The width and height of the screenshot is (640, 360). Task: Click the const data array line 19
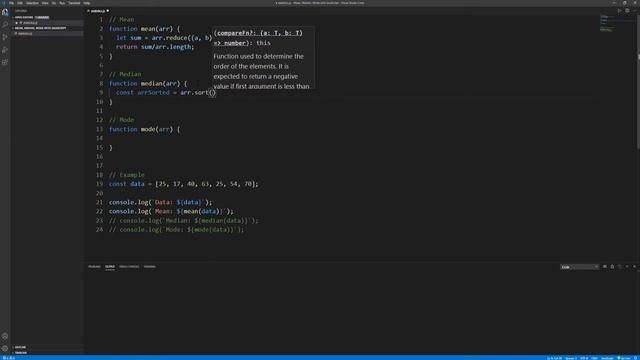click(184, 184)
